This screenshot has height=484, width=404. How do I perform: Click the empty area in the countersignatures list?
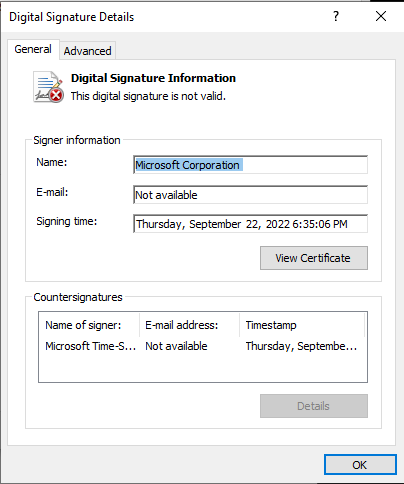(203, 368)
